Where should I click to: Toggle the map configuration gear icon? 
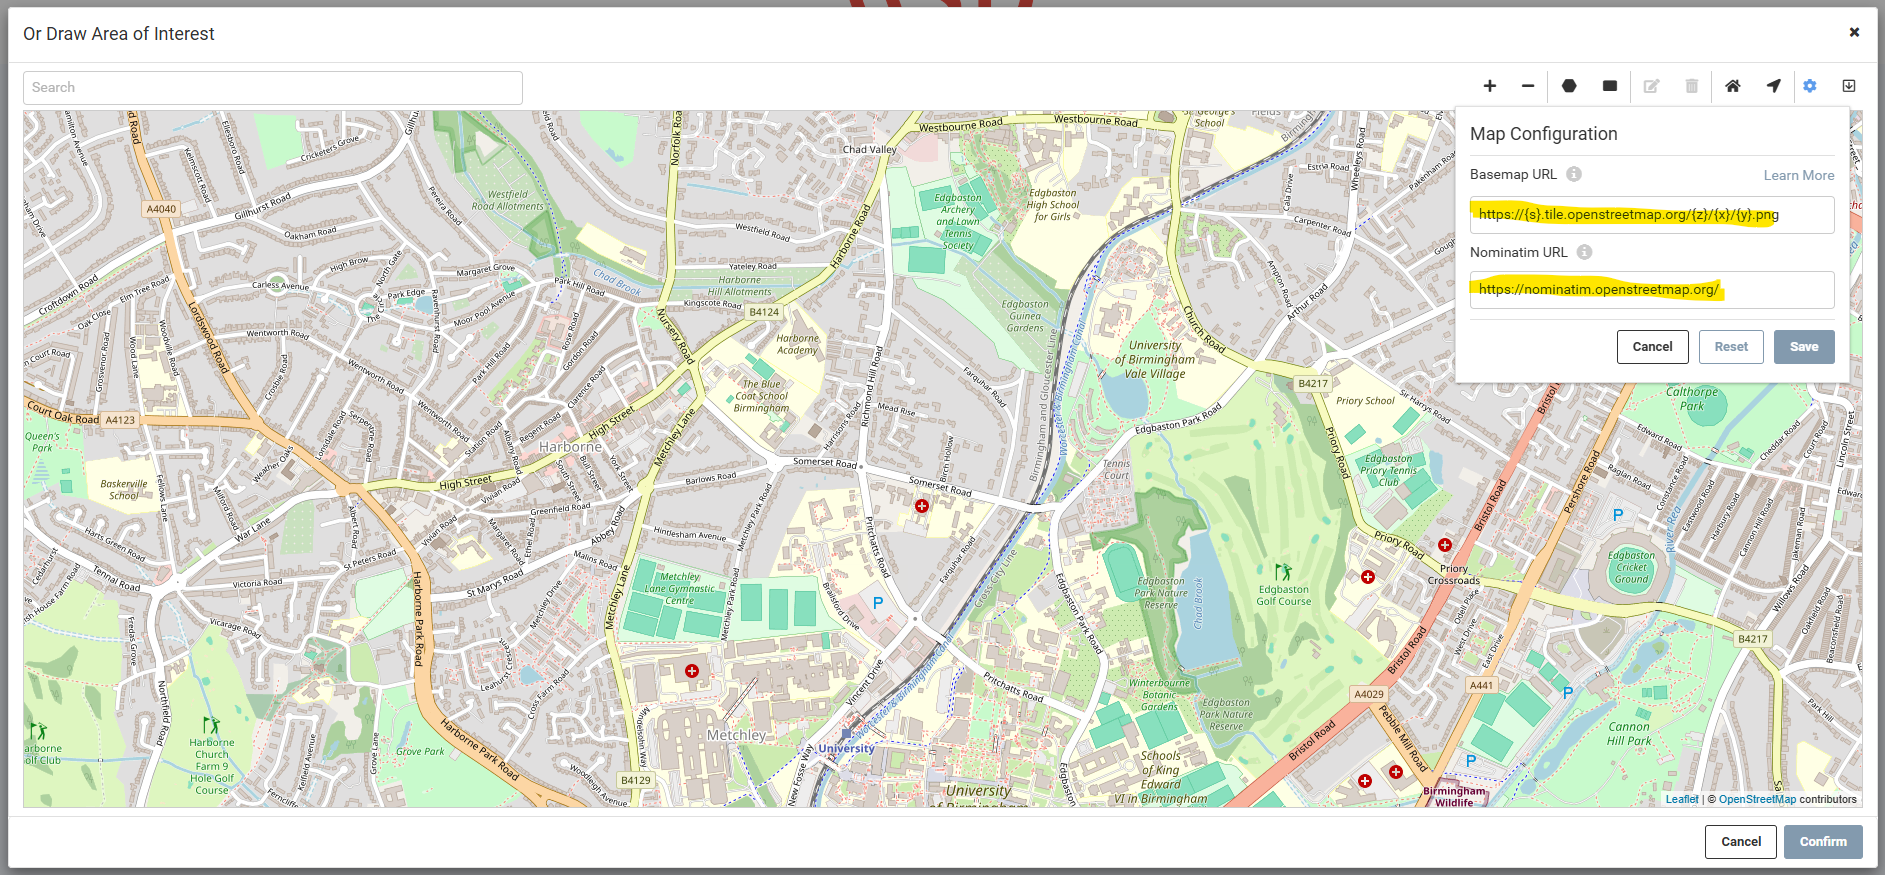point(1810,86)
